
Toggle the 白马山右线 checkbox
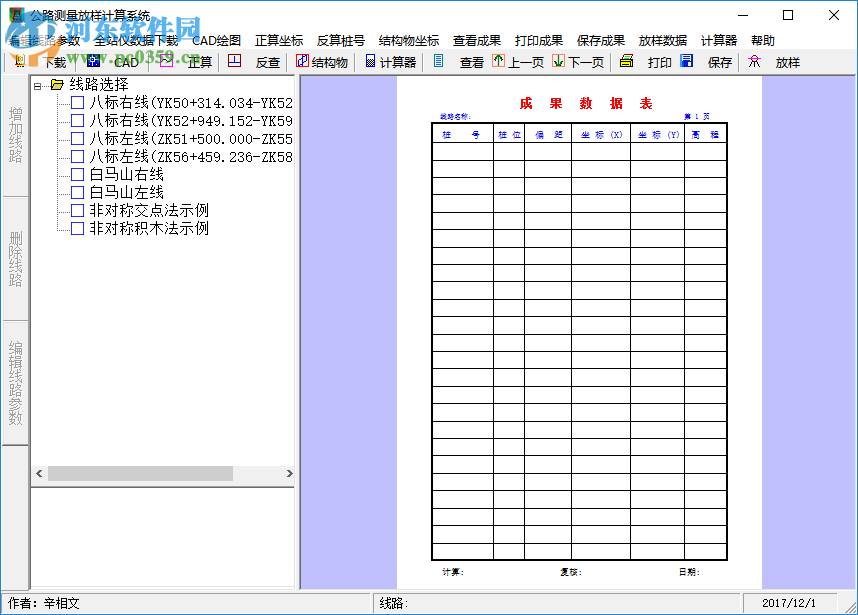78,175
